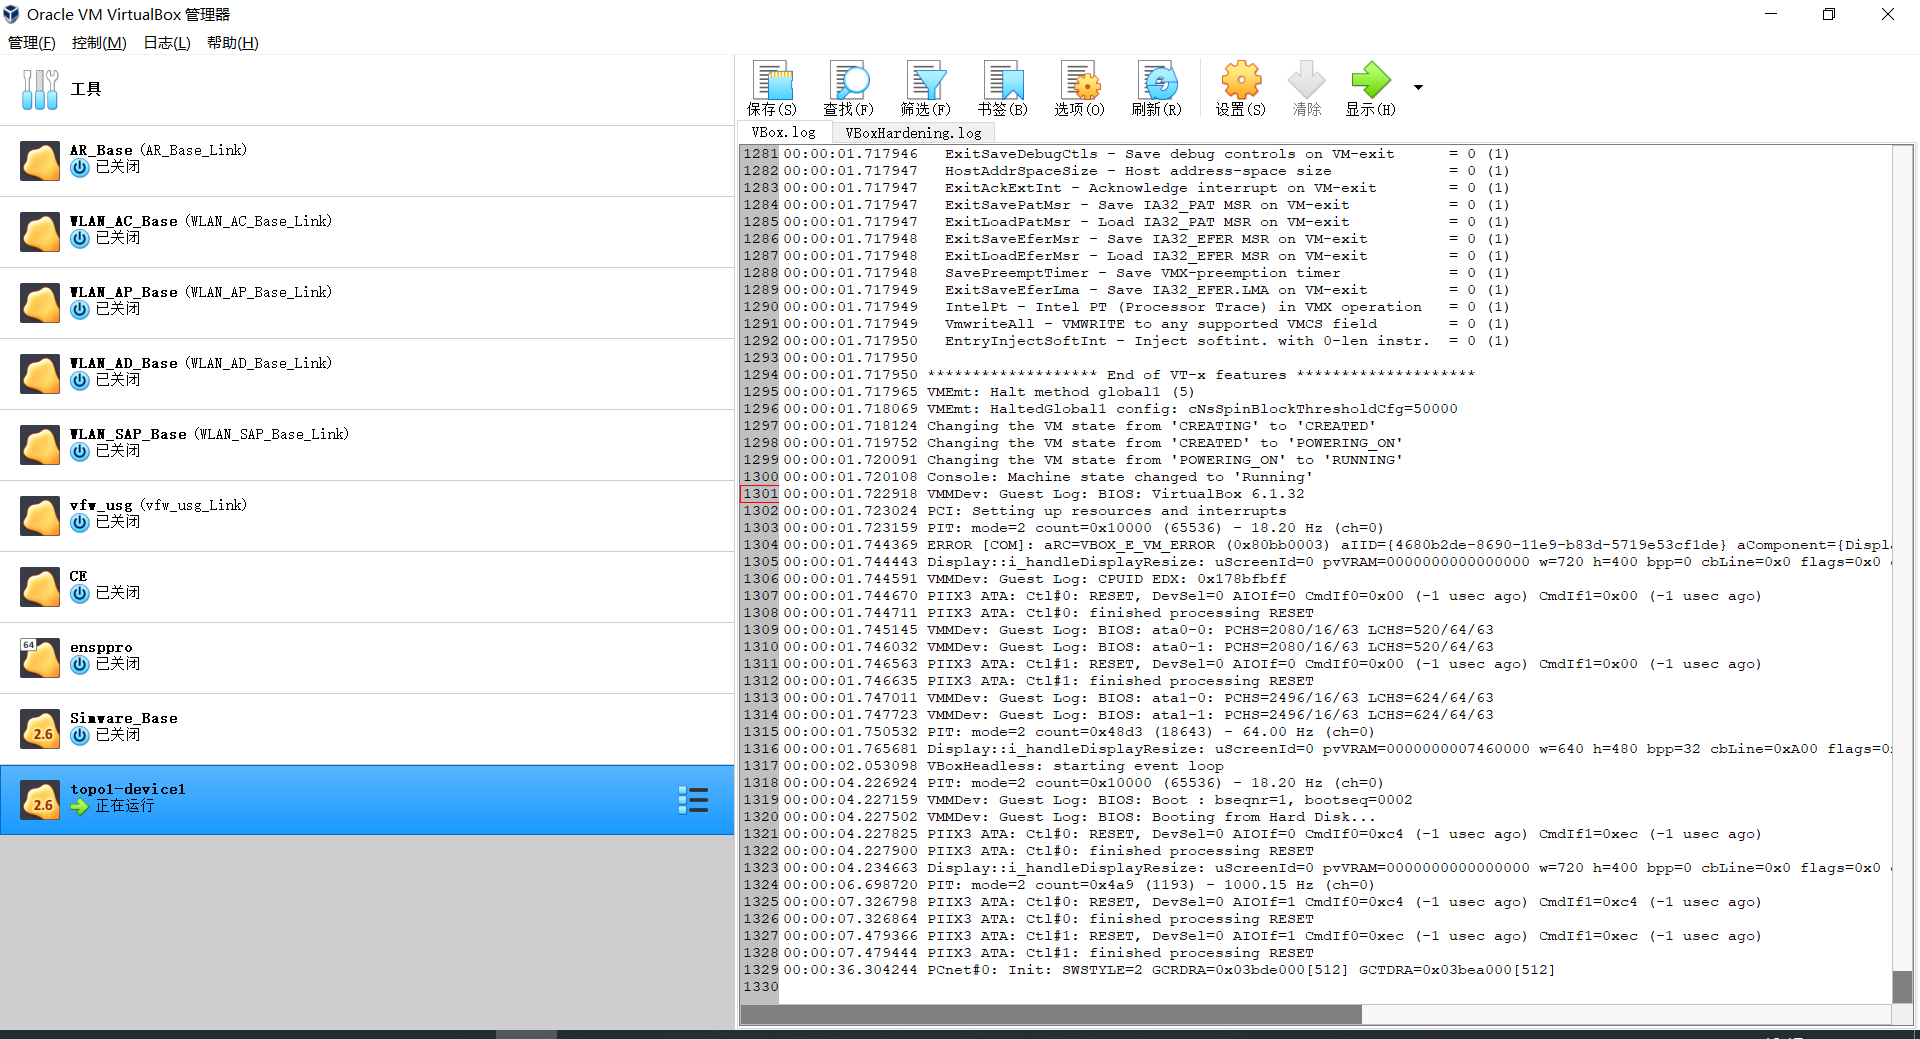Open the topo1-device1 machine tools menu icon
The width and height of the screenshot is (1920, 1039).
tap(693, 800)
